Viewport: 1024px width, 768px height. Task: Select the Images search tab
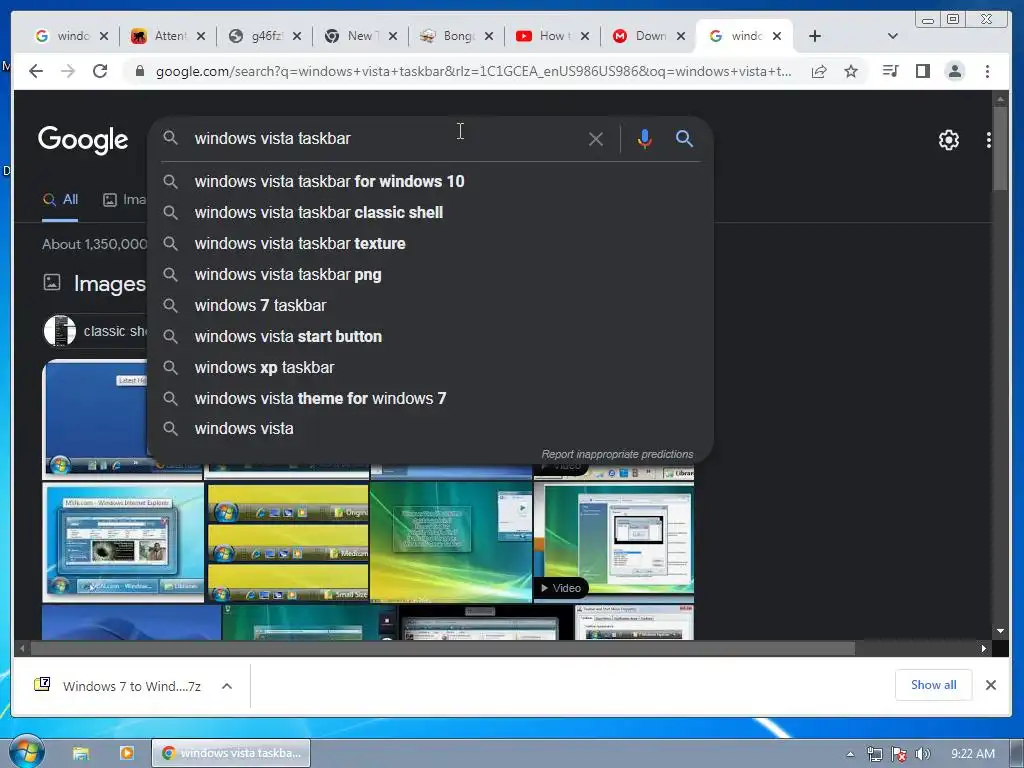pos(125,200)
